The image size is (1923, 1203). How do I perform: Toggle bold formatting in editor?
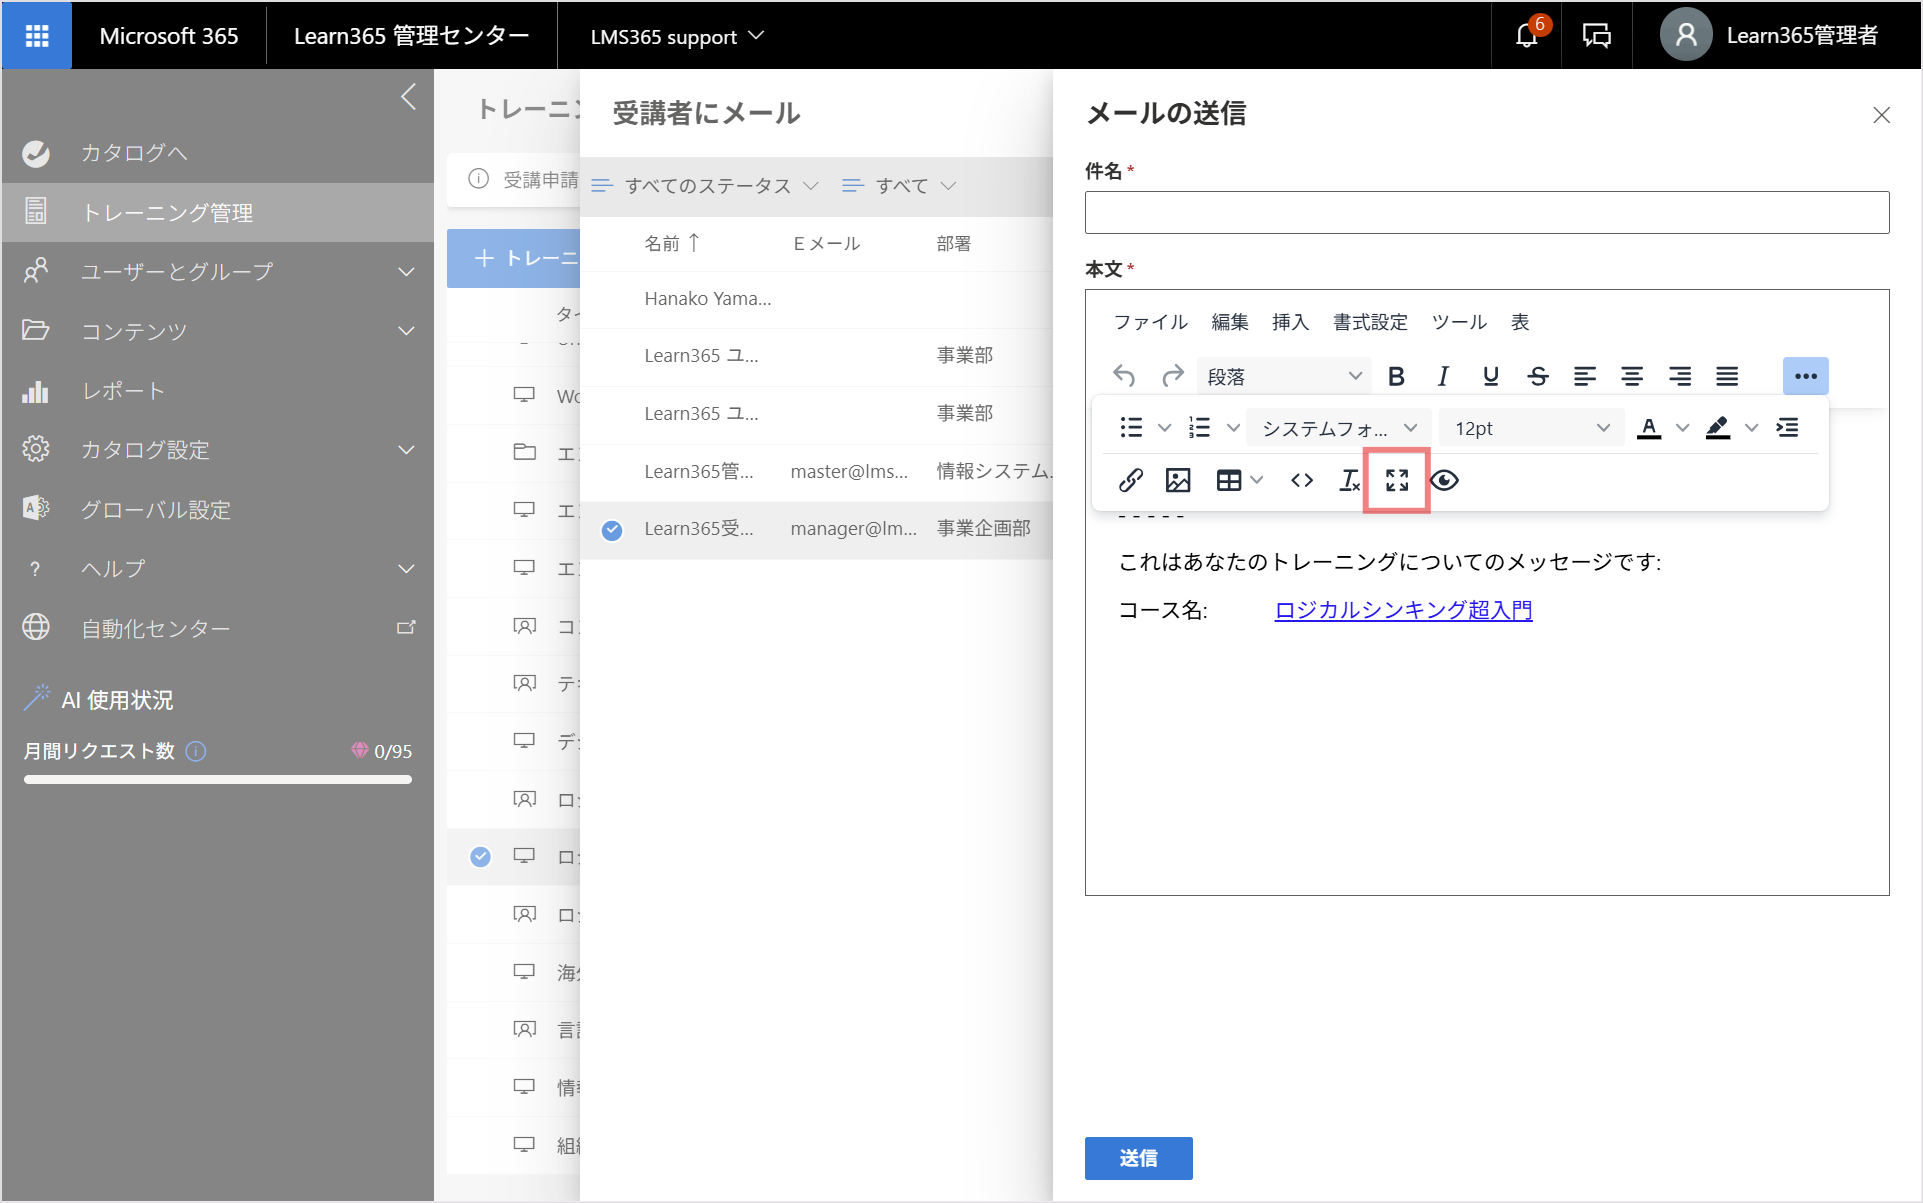click(x=1396, y=376)
